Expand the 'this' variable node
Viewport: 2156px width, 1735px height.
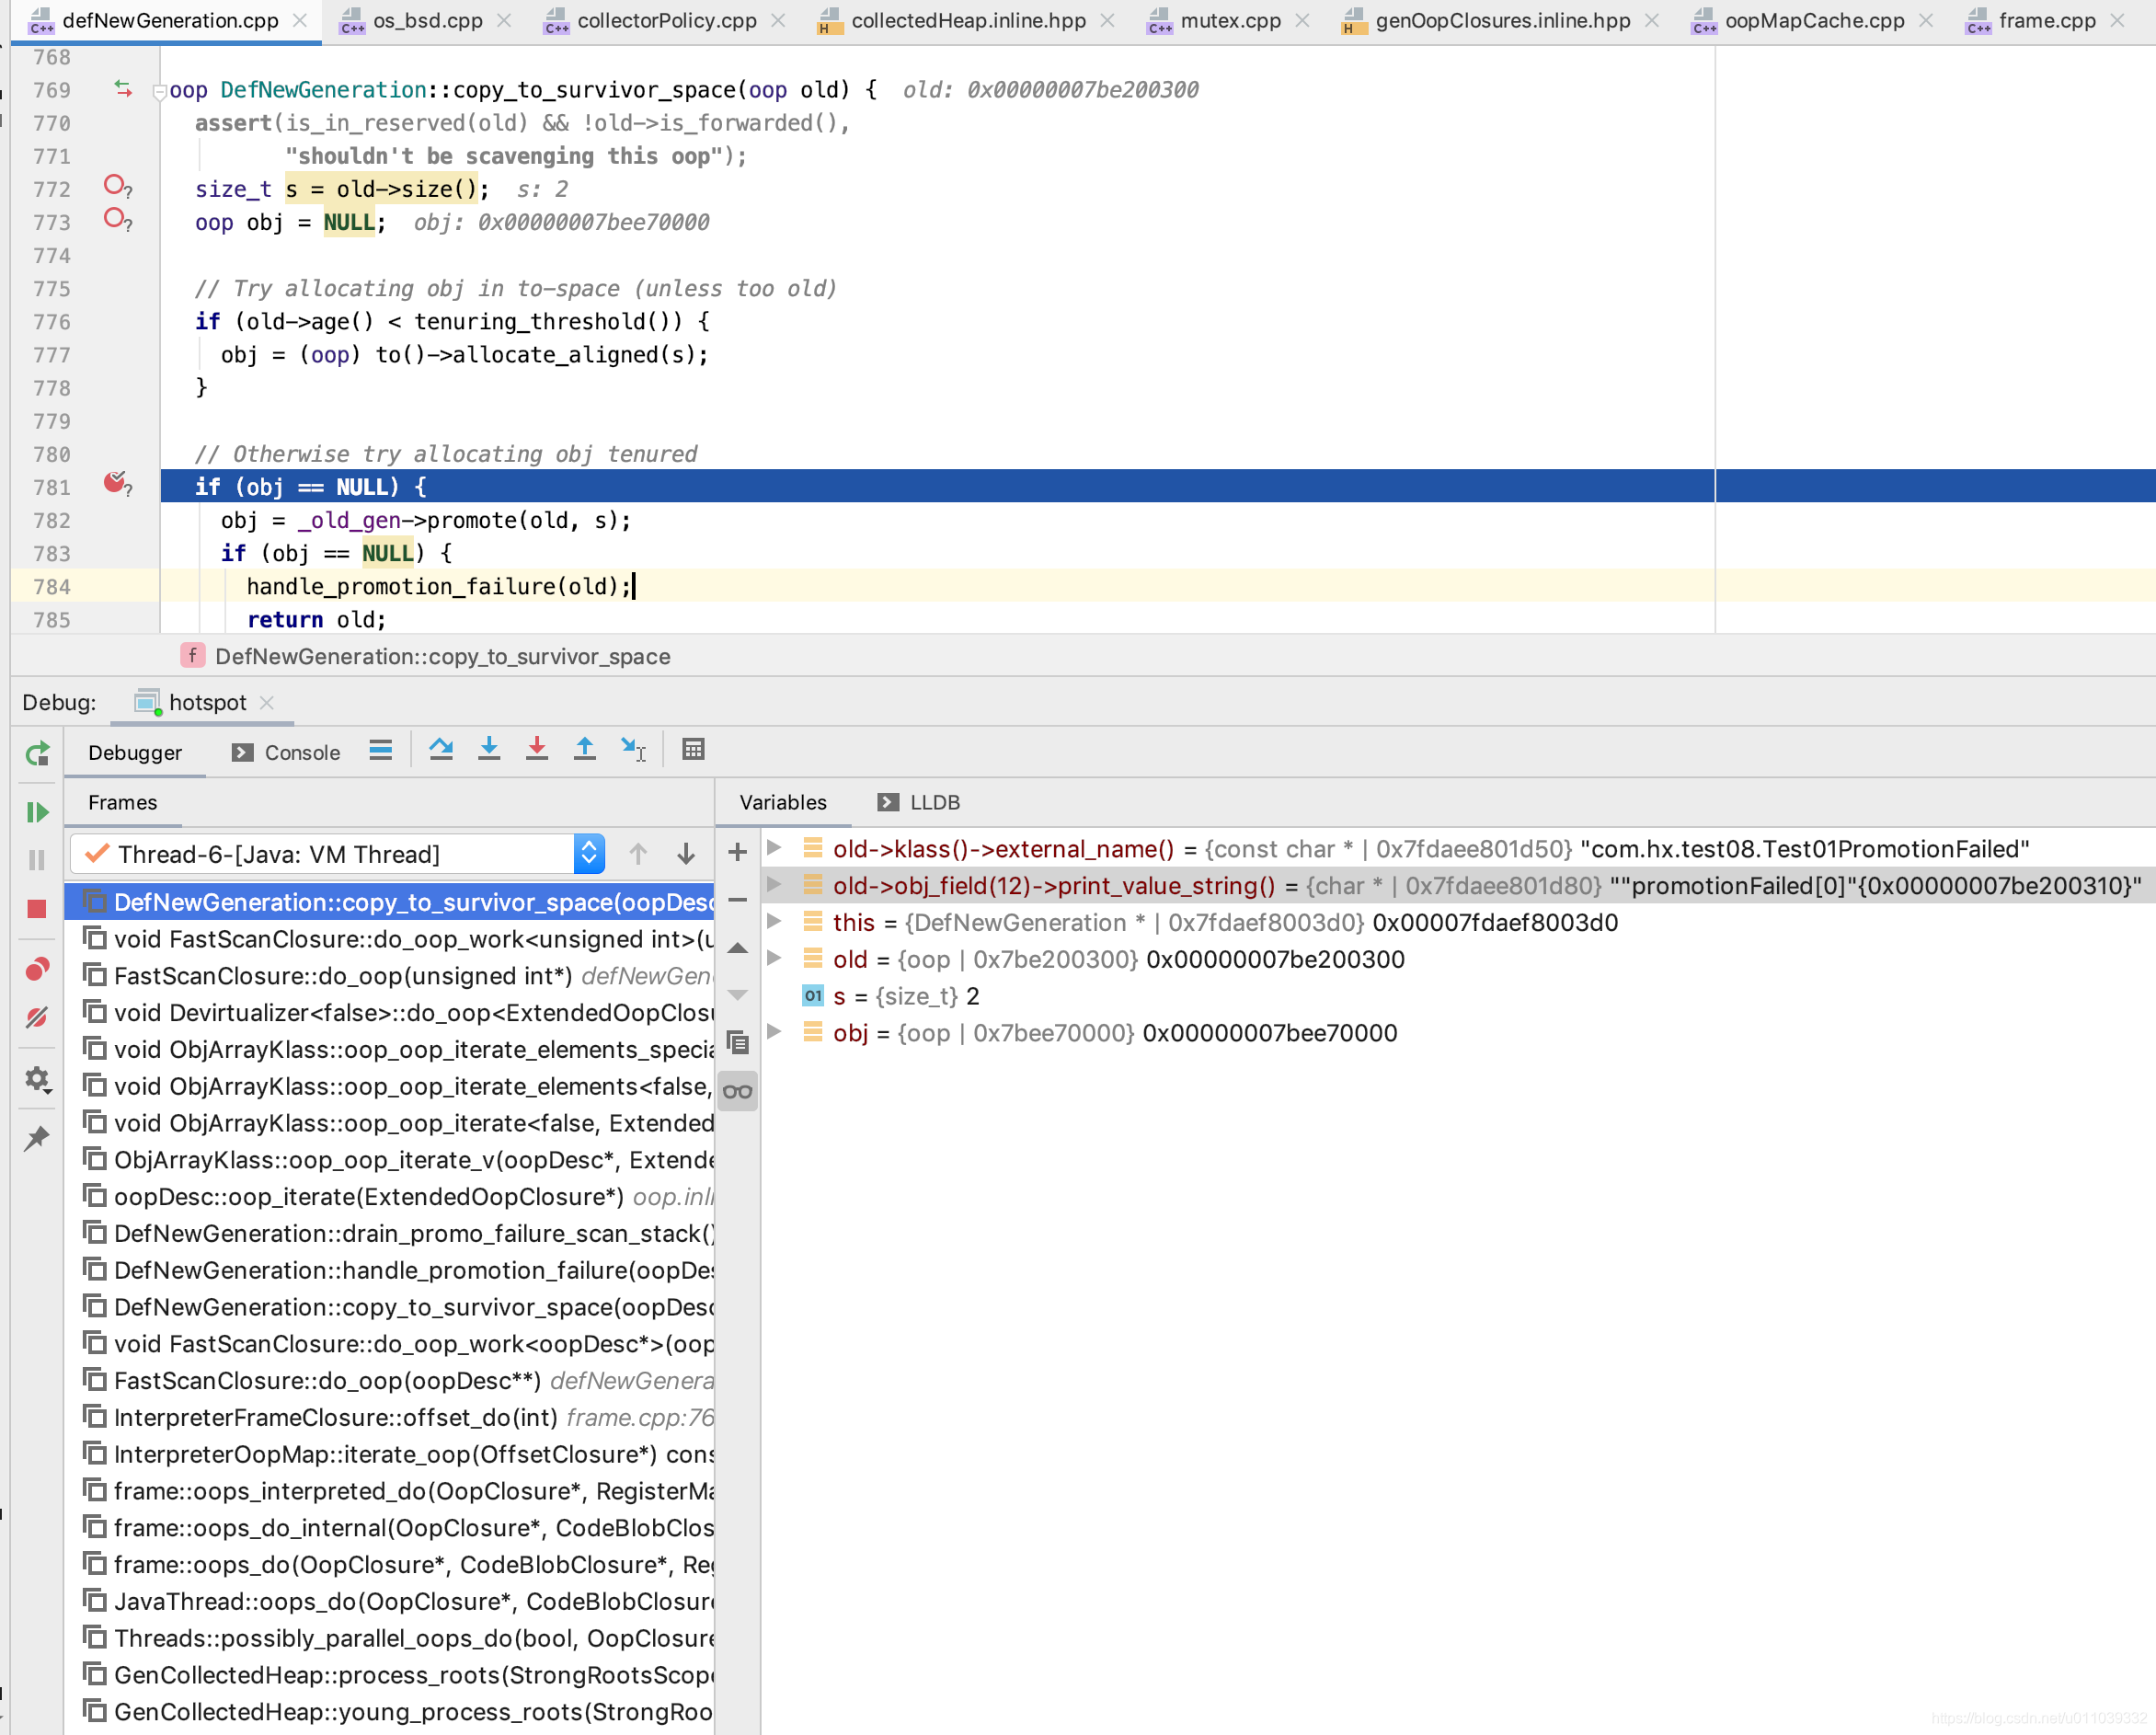point(774,921)
